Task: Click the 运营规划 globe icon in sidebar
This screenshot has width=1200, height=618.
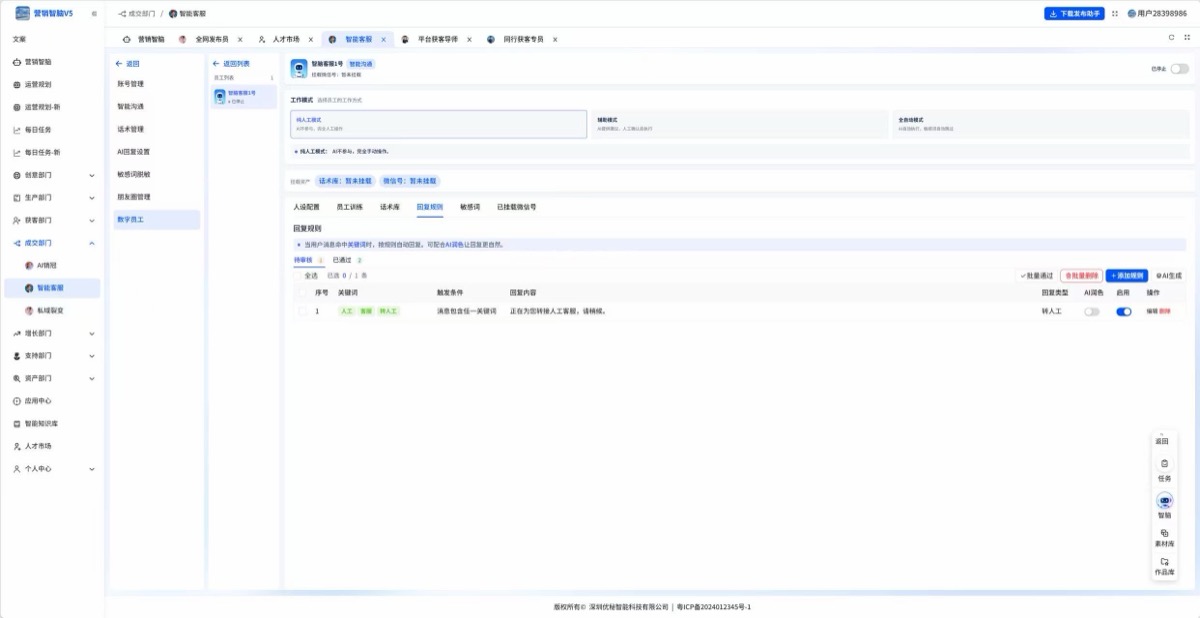Action: (x=16, y=85)
